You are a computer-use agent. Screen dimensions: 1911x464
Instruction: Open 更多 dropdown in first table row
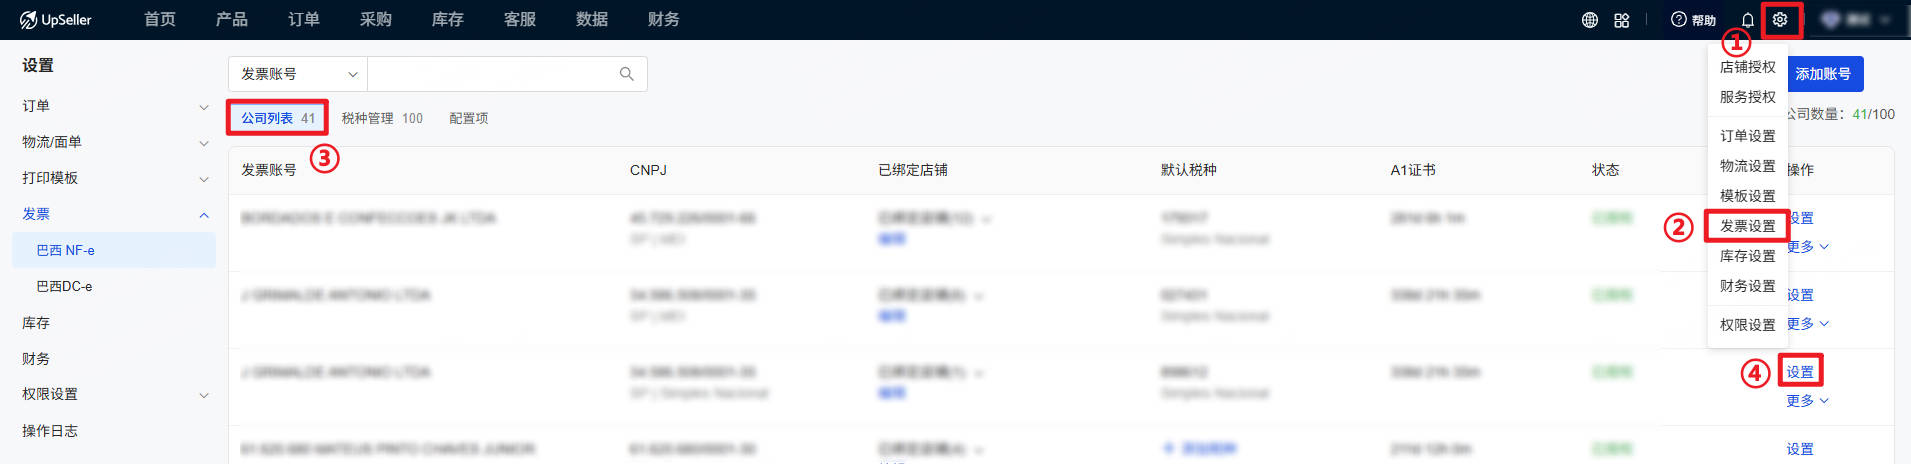[1808, 247]
